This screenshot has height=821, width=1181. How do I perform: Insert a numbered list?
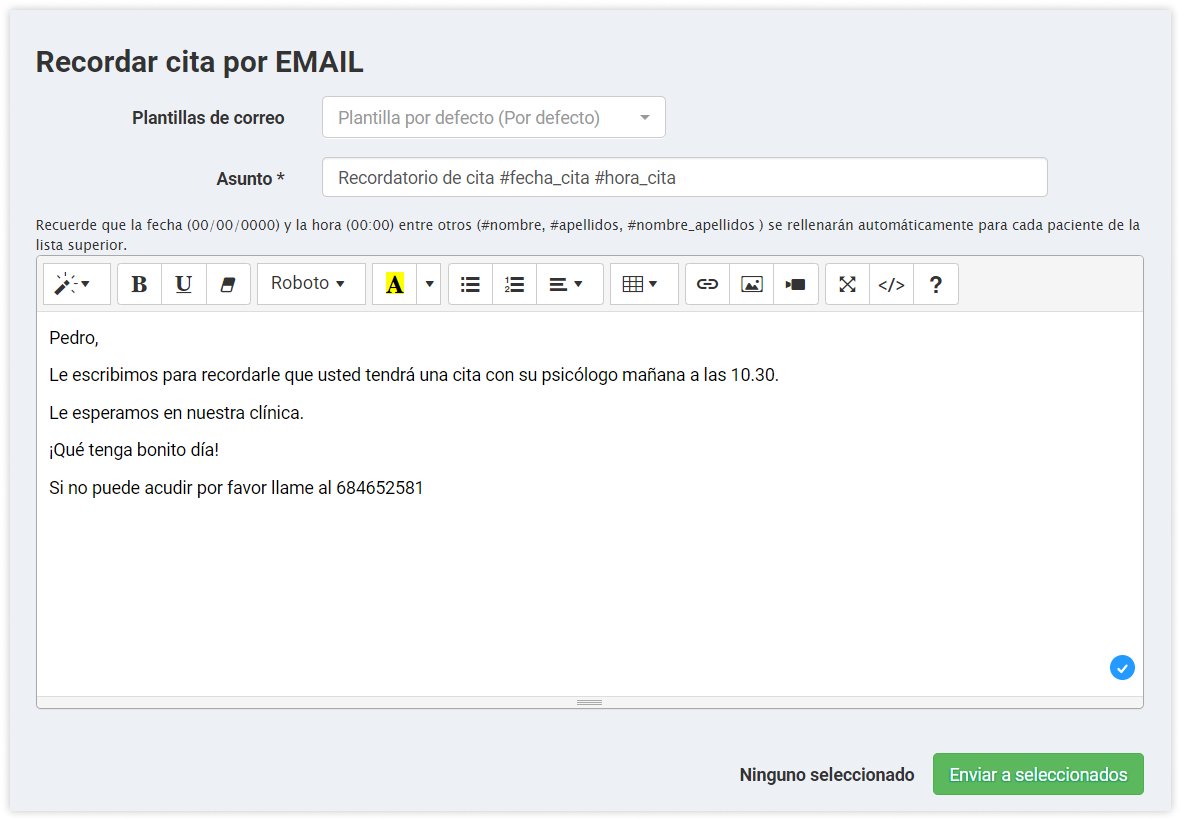(x=514, y=284)
